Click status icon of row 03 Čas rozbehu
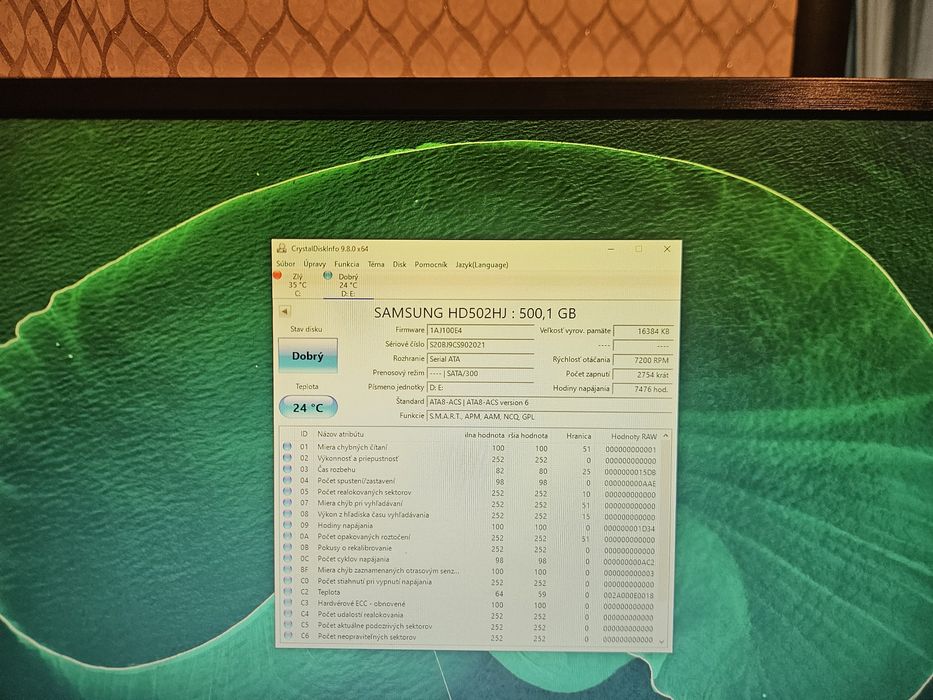Viewport: 933px width, 700px height. (287, 469)
